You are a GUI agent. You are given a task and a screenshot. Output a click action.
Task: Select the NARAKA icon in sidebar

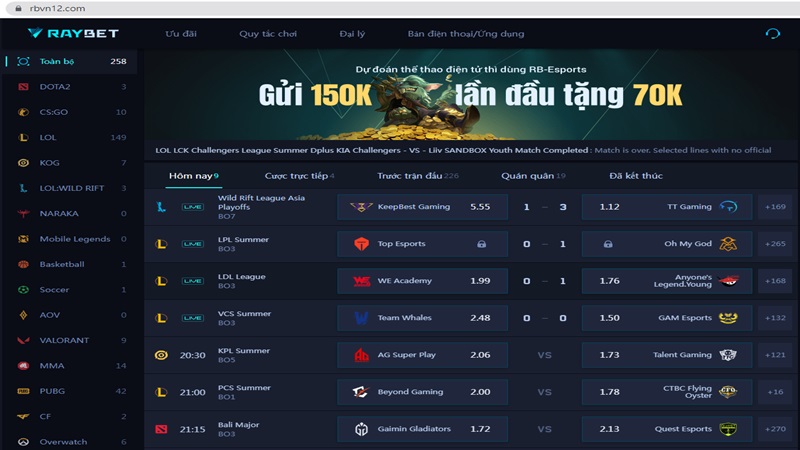[x=23, y=213]
